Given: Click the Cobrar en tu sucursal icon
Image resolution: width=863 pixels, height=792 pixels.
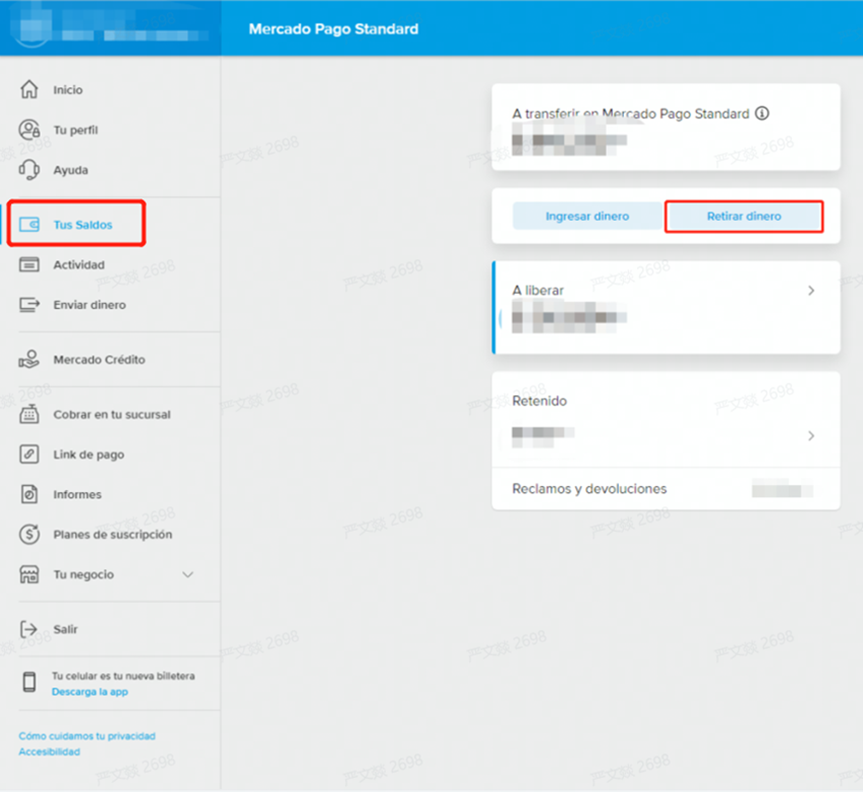Looking at the screenshot, I should point(29,415).
